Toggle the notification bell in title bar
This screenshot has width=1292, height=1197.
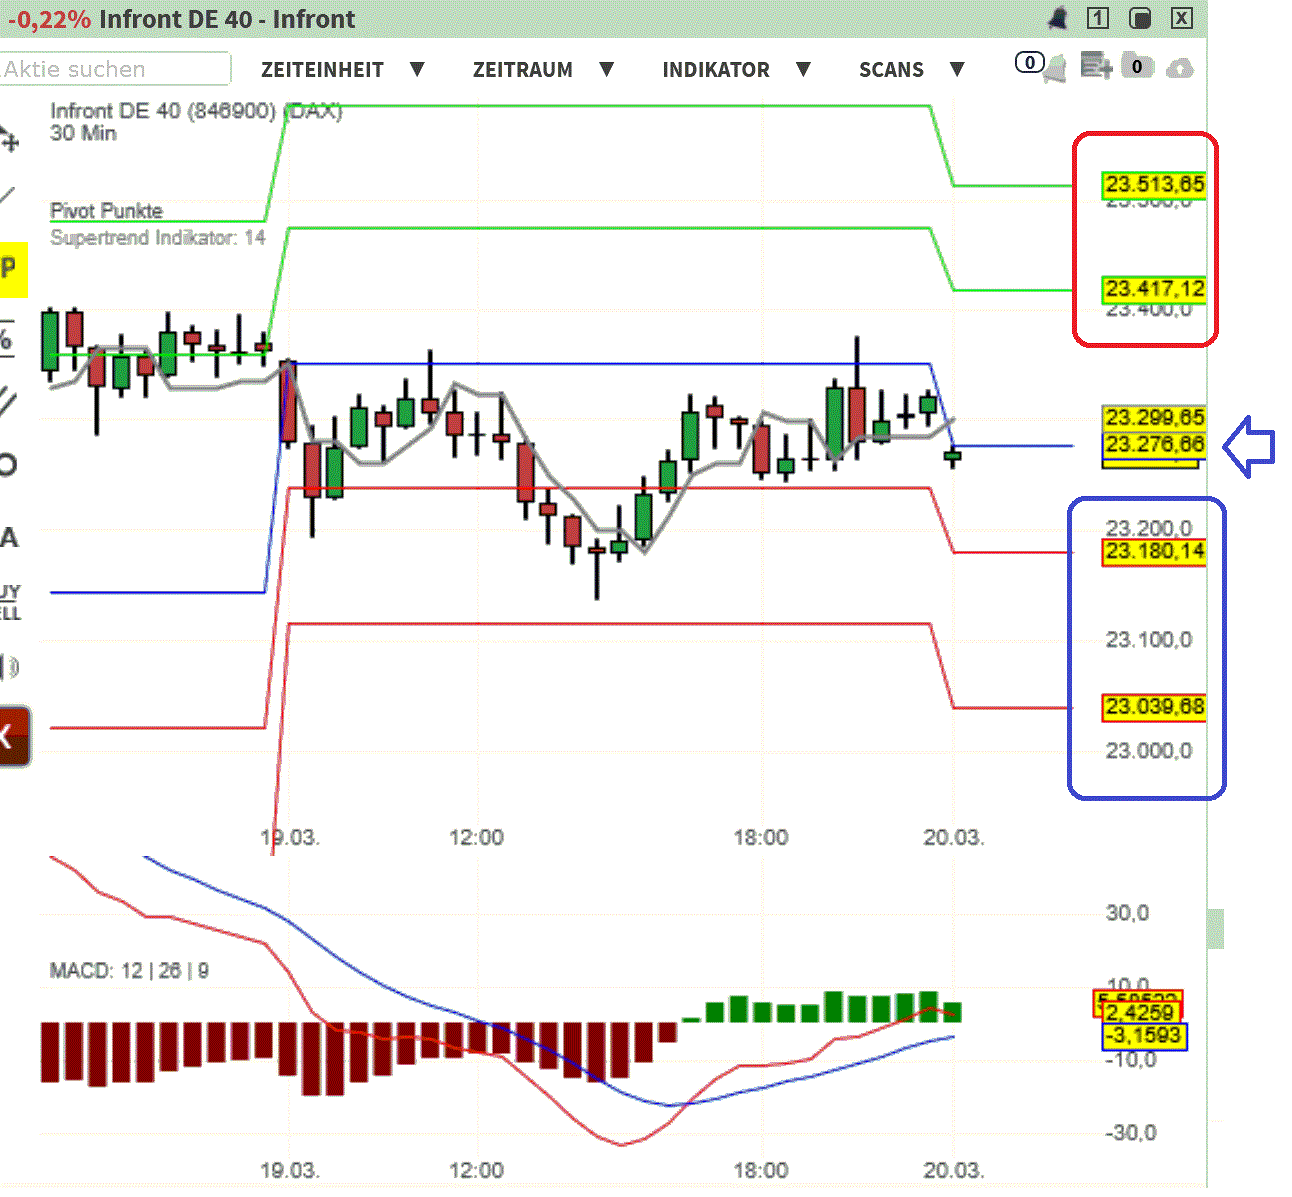click(1057, 18)
